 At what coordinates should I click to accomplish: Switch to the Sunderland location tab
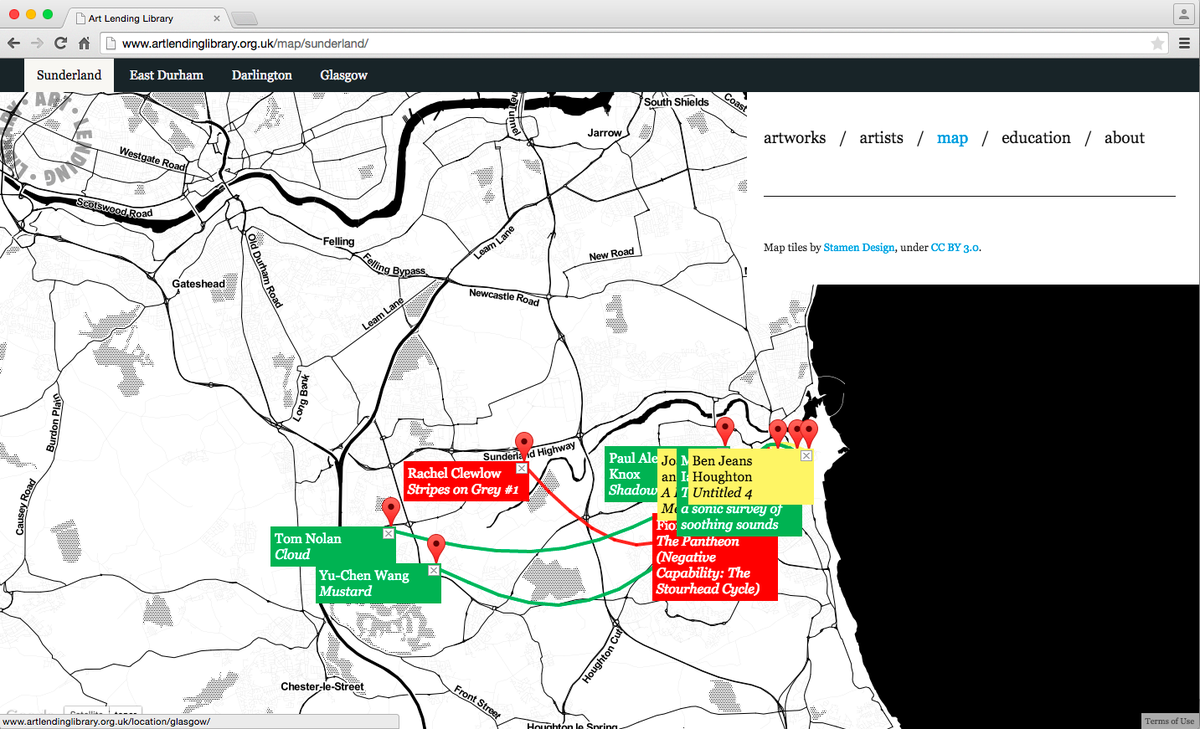pyautogui.click(x=69, y=75)
